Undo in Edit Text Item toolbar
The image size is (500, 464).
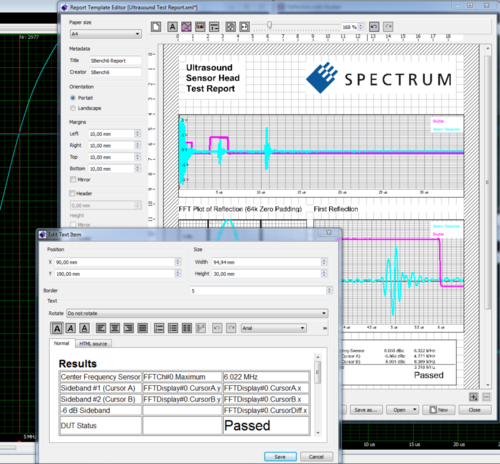click(217, 328)
